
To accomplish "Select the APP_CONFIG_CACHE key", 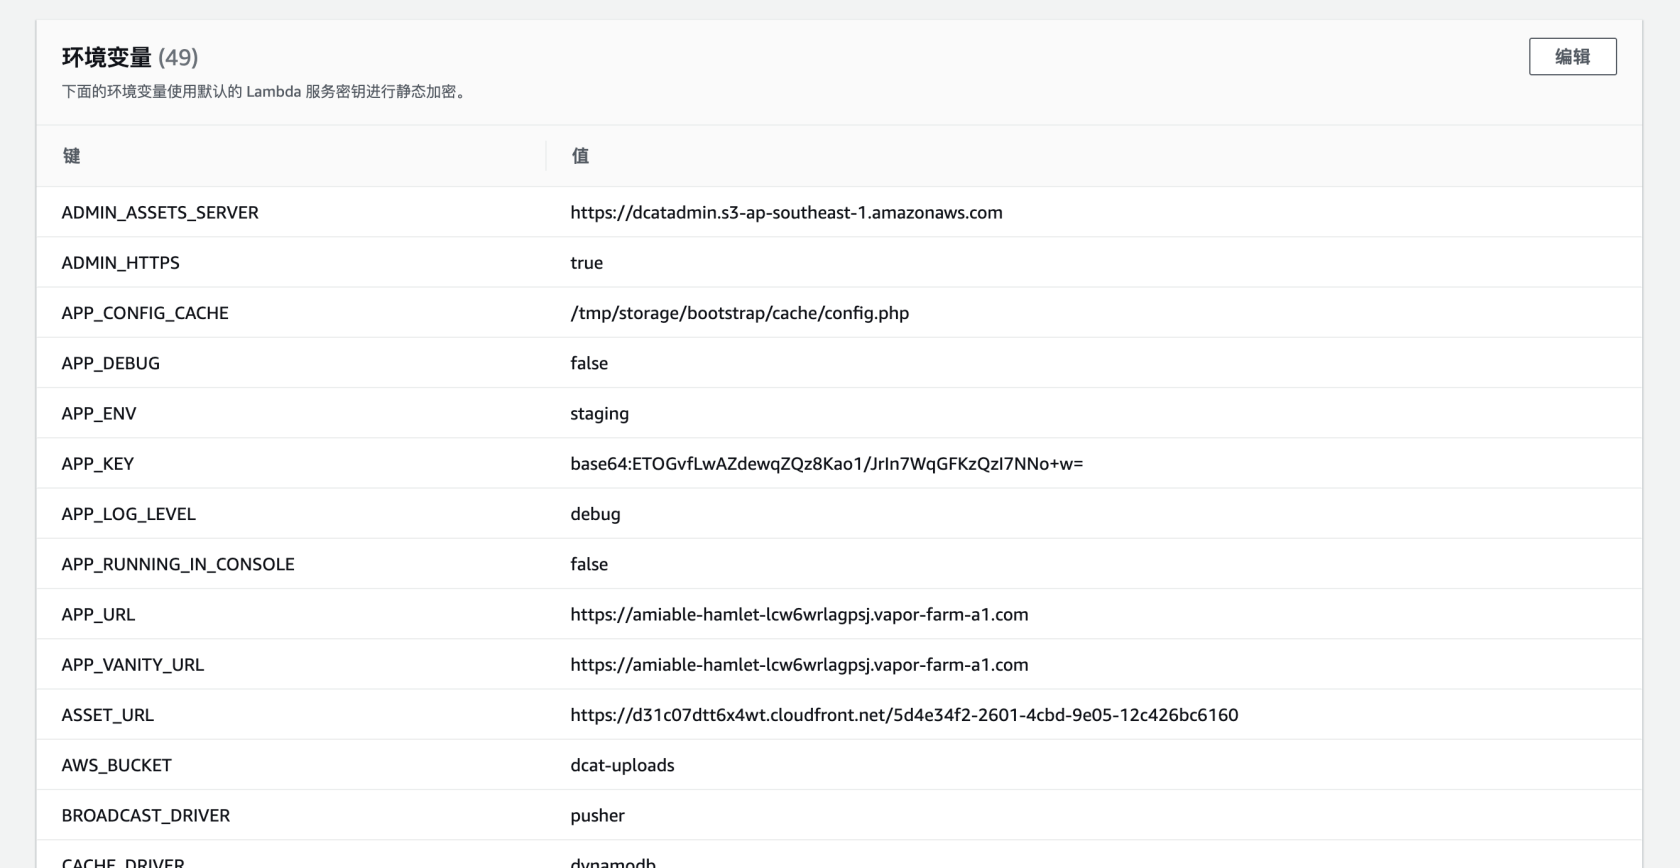I will point(145,313).
